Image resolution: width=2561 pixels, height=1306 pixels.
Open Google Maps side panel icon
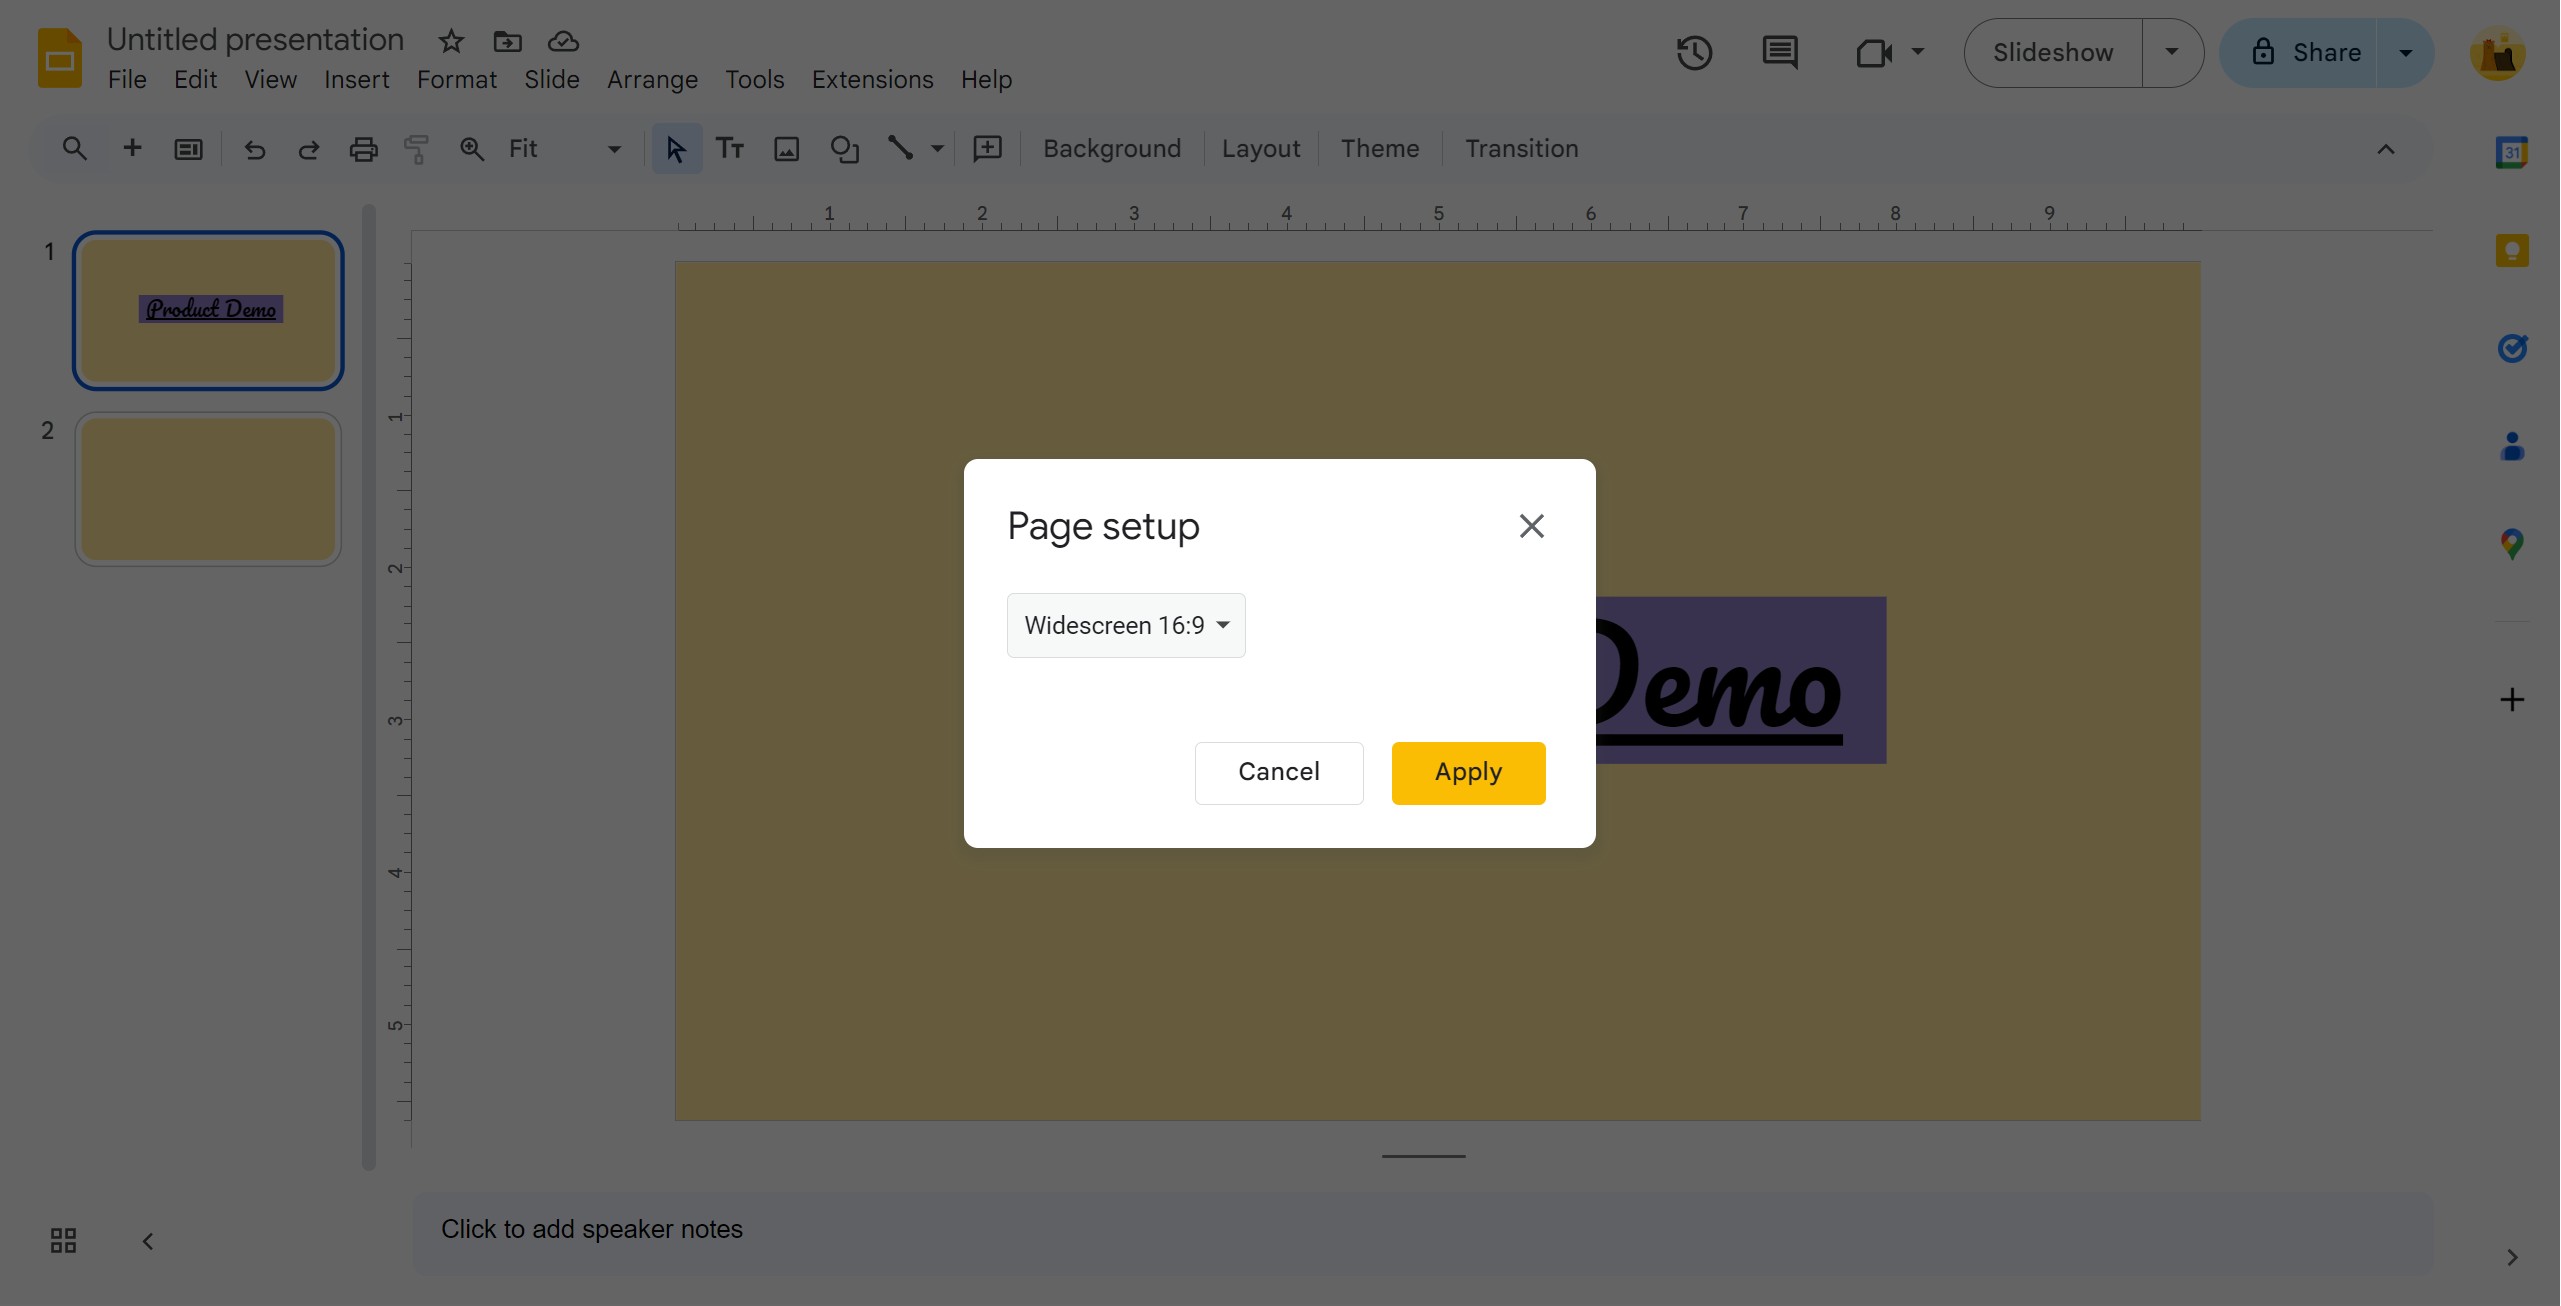2511,544
